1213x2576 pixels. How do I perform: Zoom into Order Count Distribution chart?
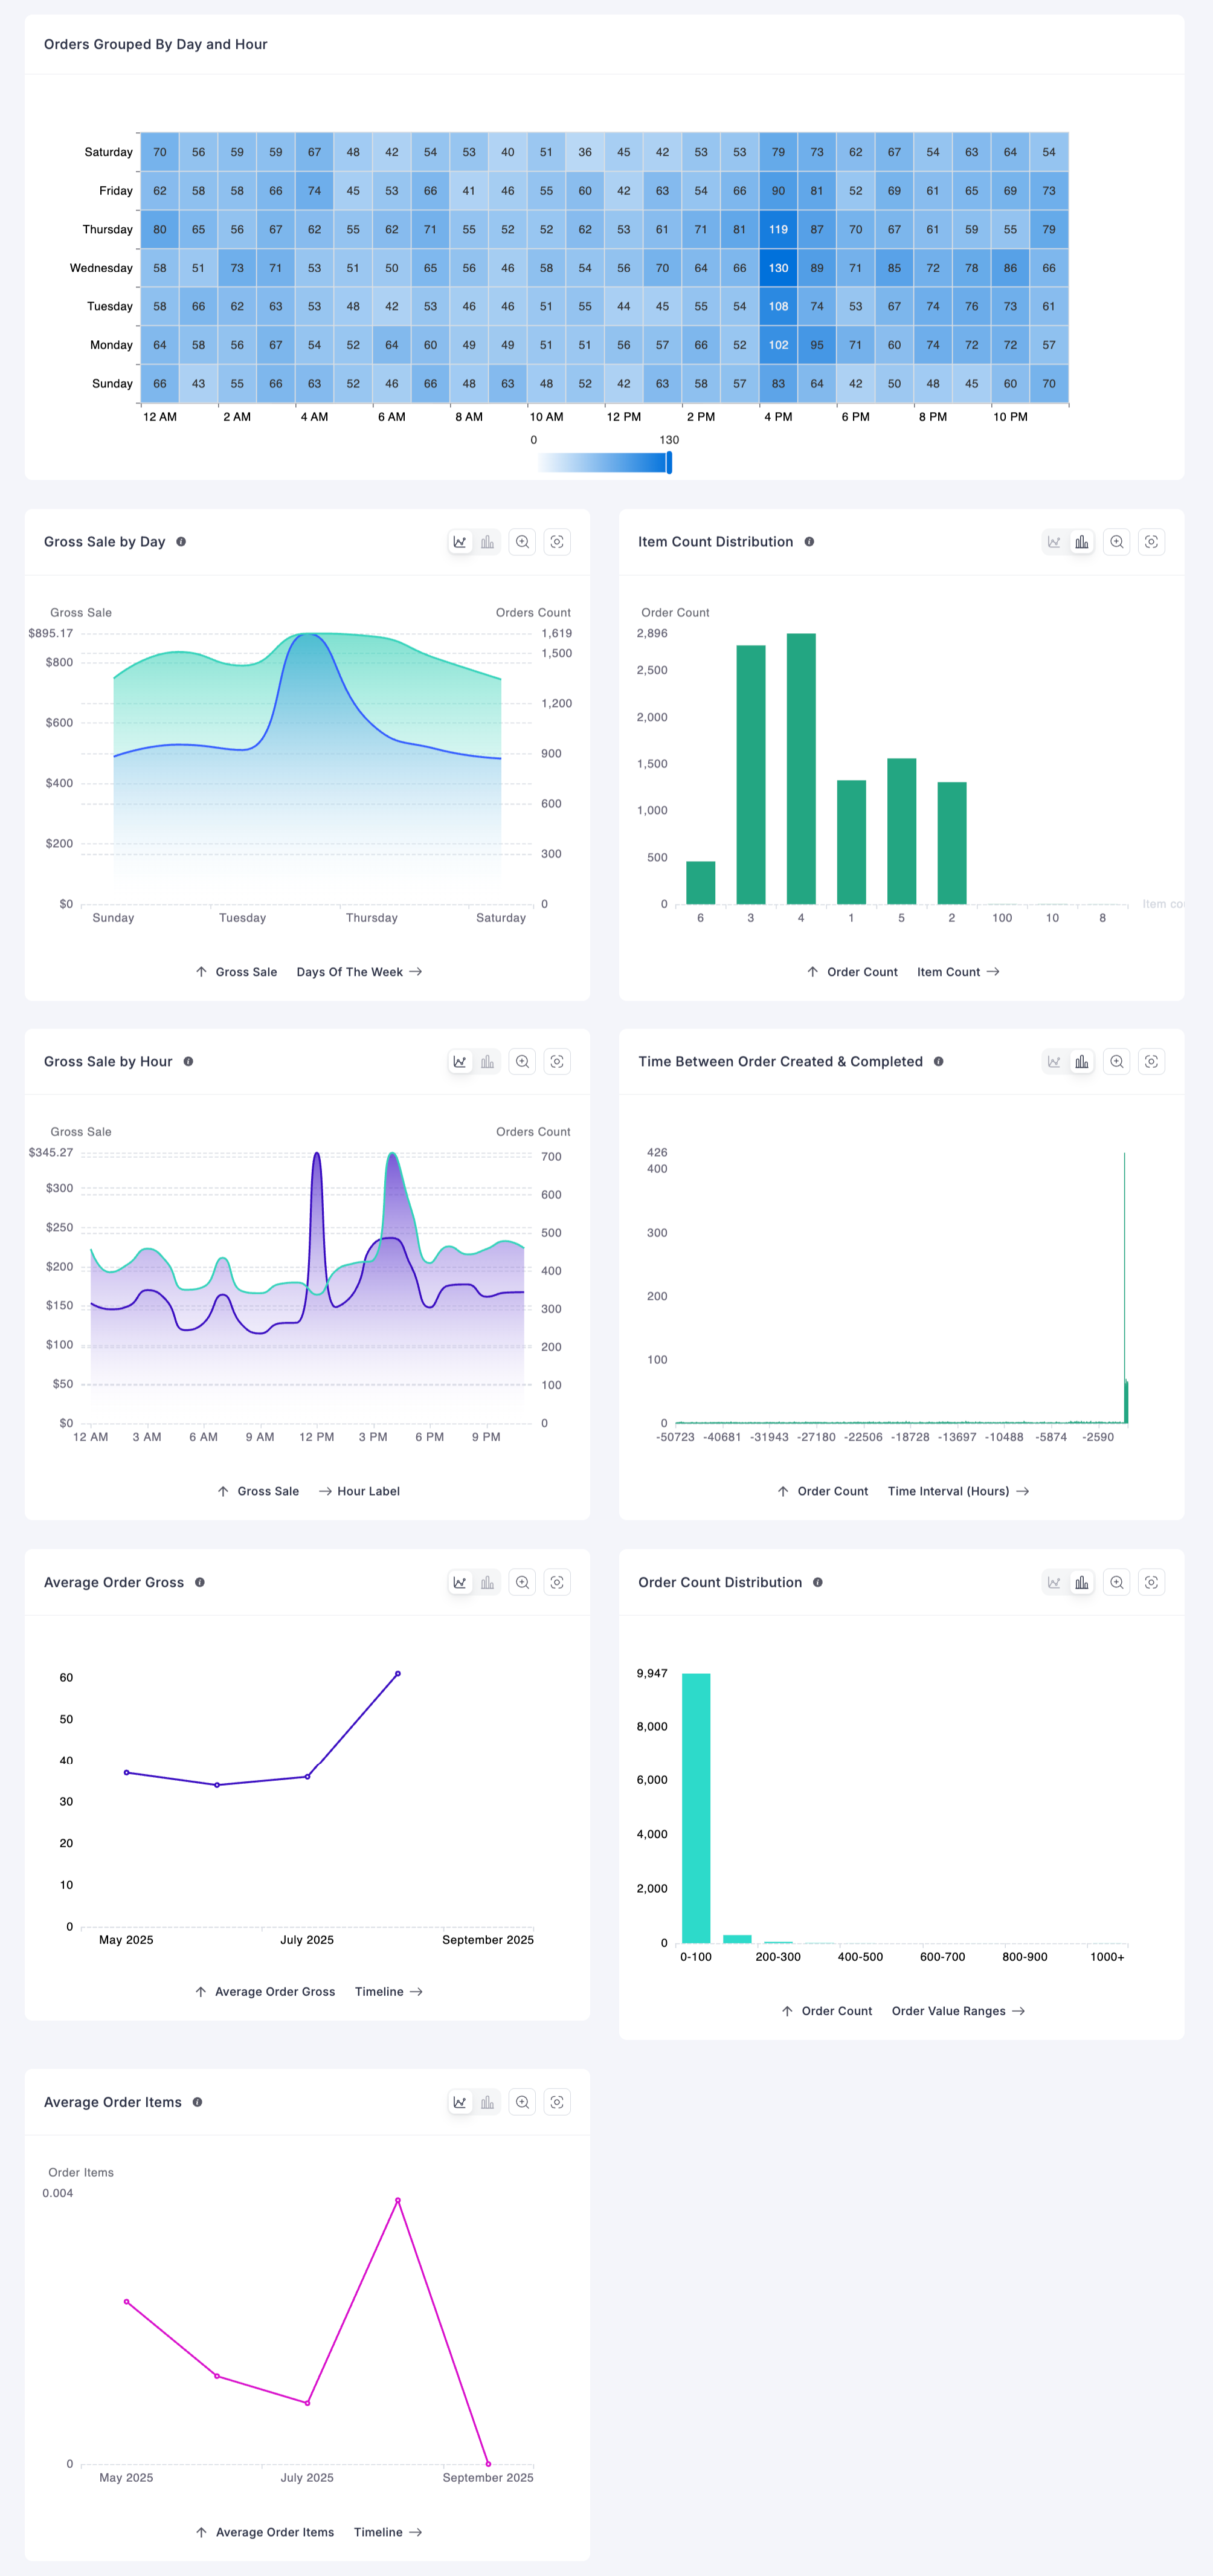[x=1116, y=1582]
